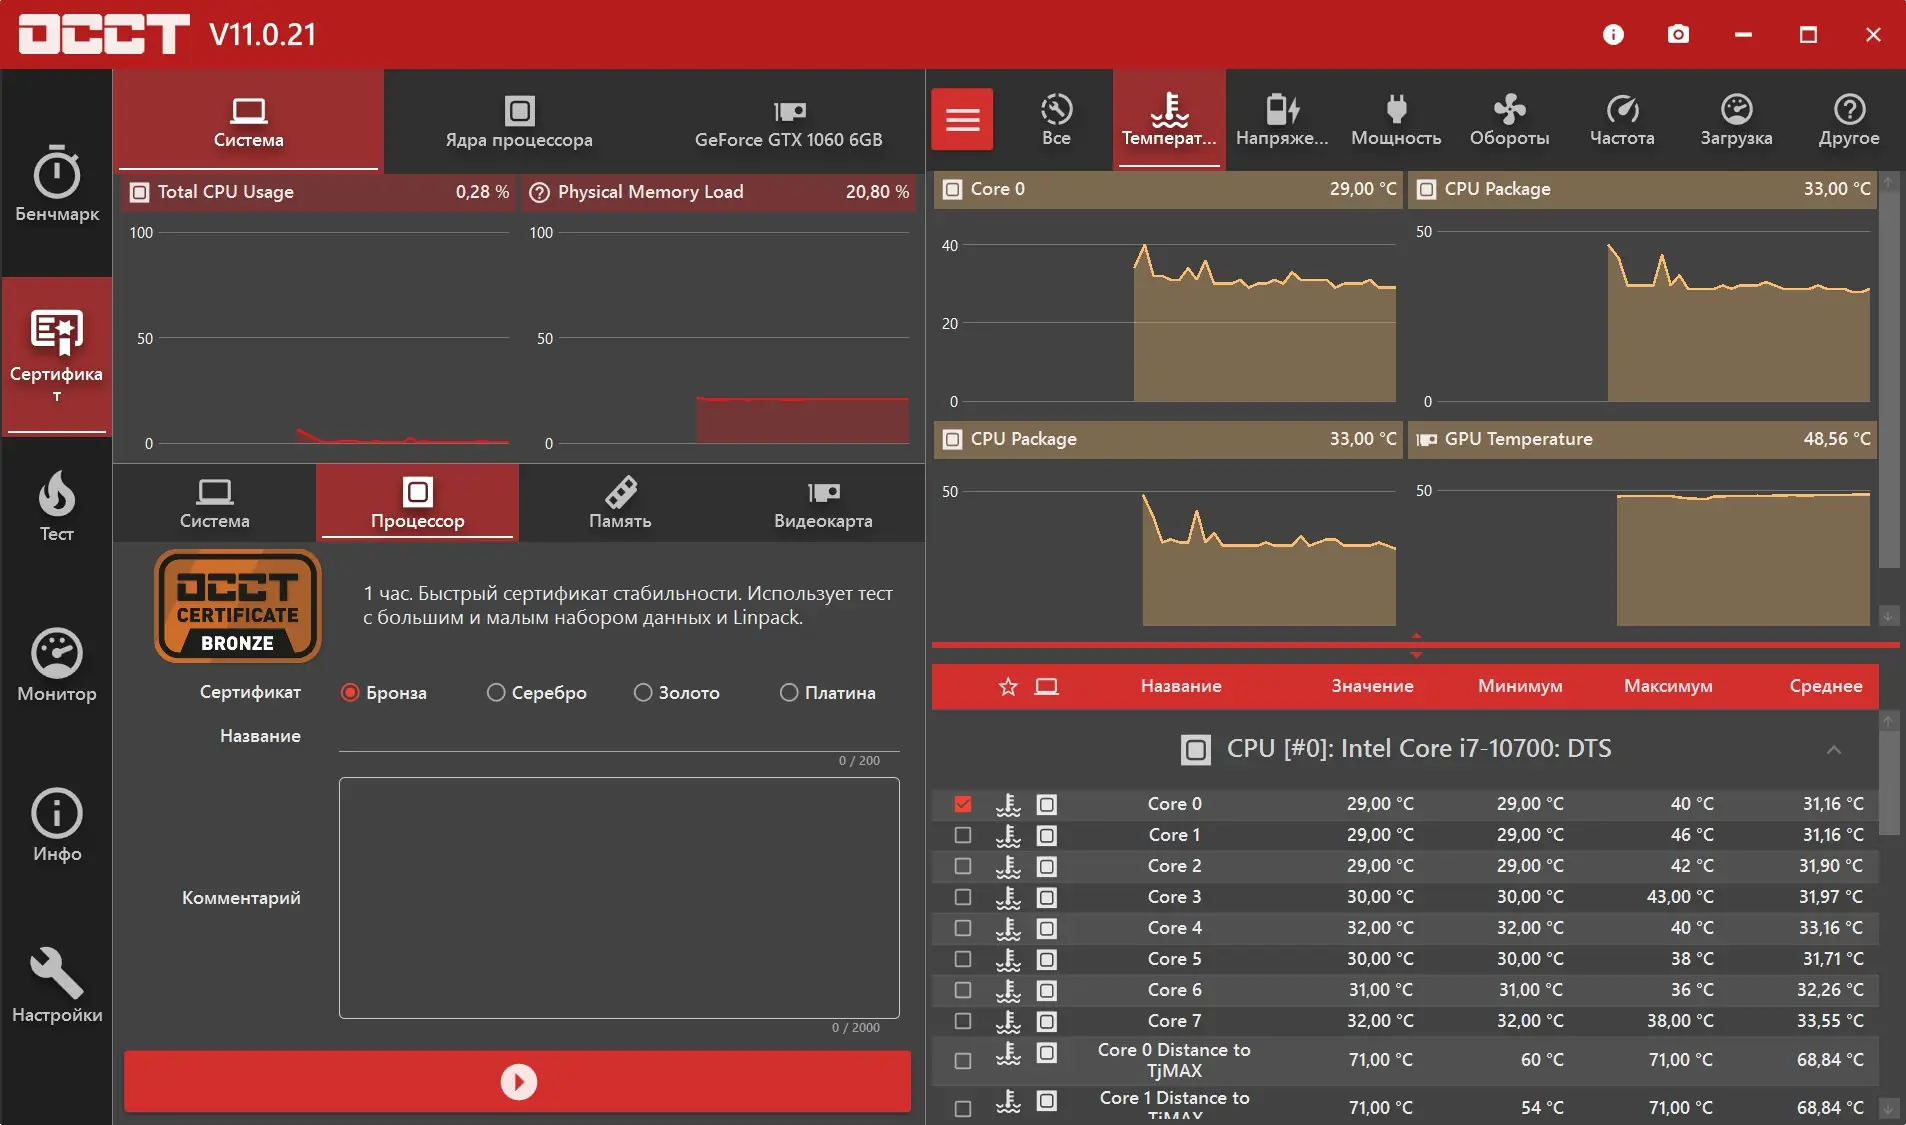Sort table by Минимум column
The height and width of the screenshot is (1125, 1906).
pos(1520,687)
